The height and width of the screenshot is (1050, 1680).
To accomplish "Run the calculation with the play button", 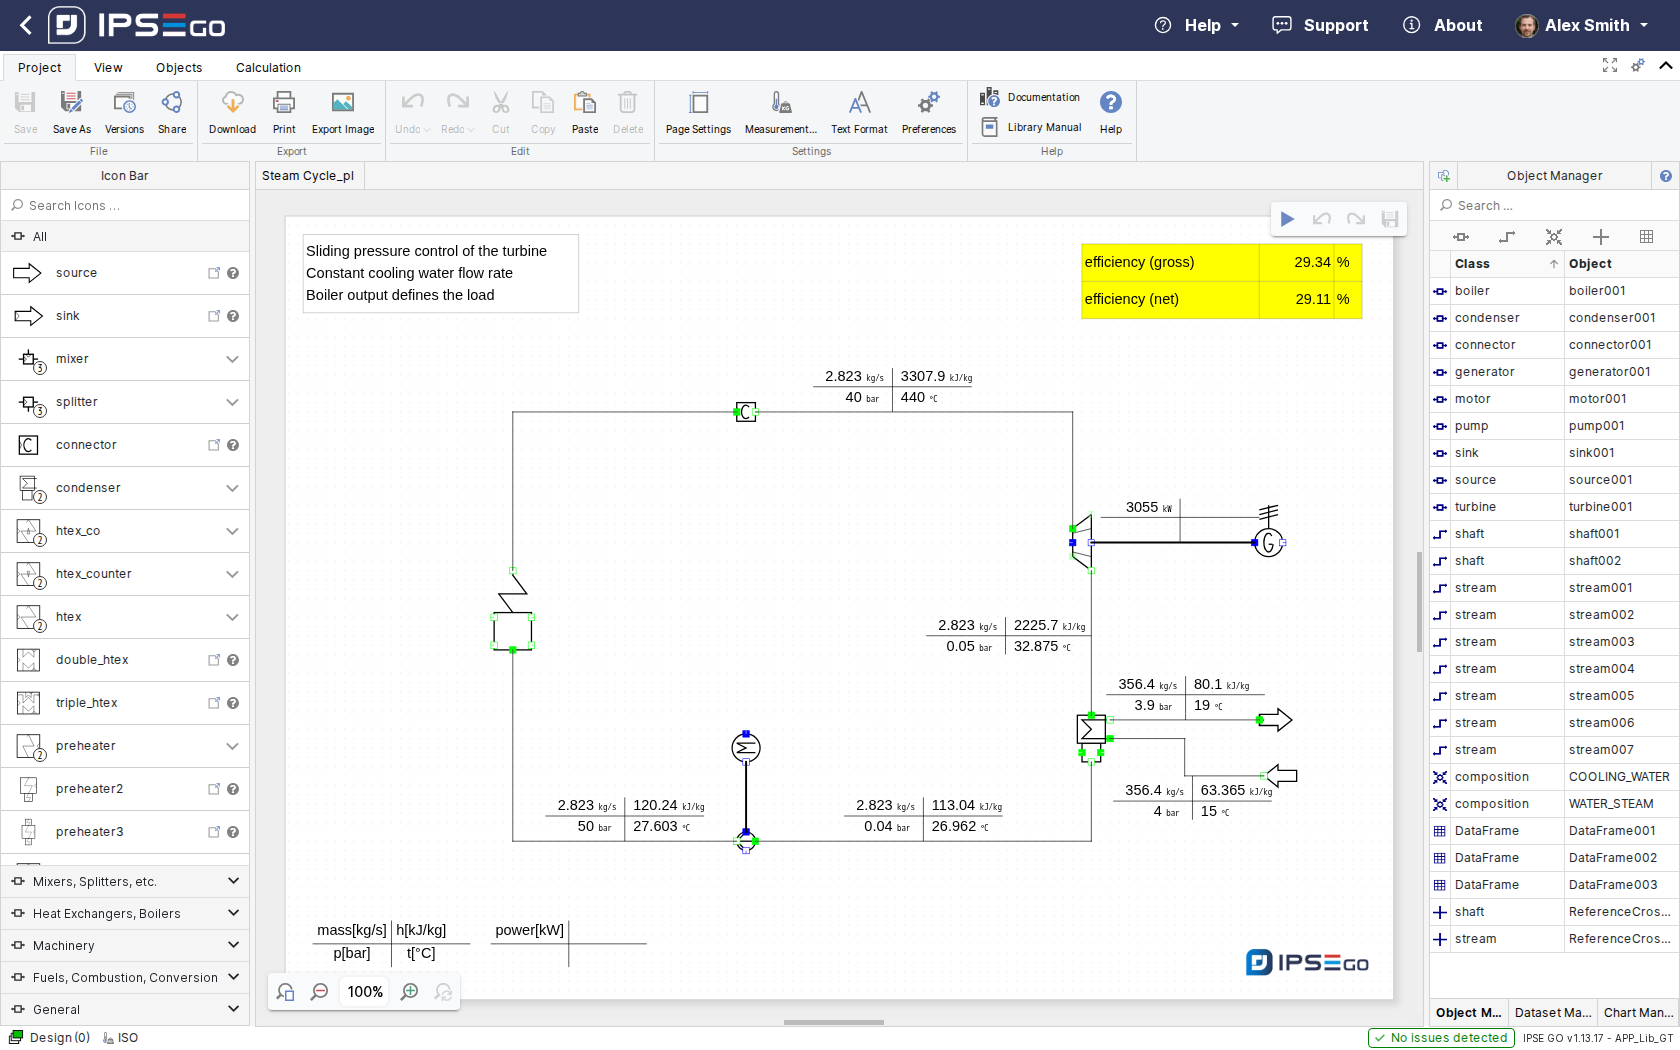I will pos(1288,219).
